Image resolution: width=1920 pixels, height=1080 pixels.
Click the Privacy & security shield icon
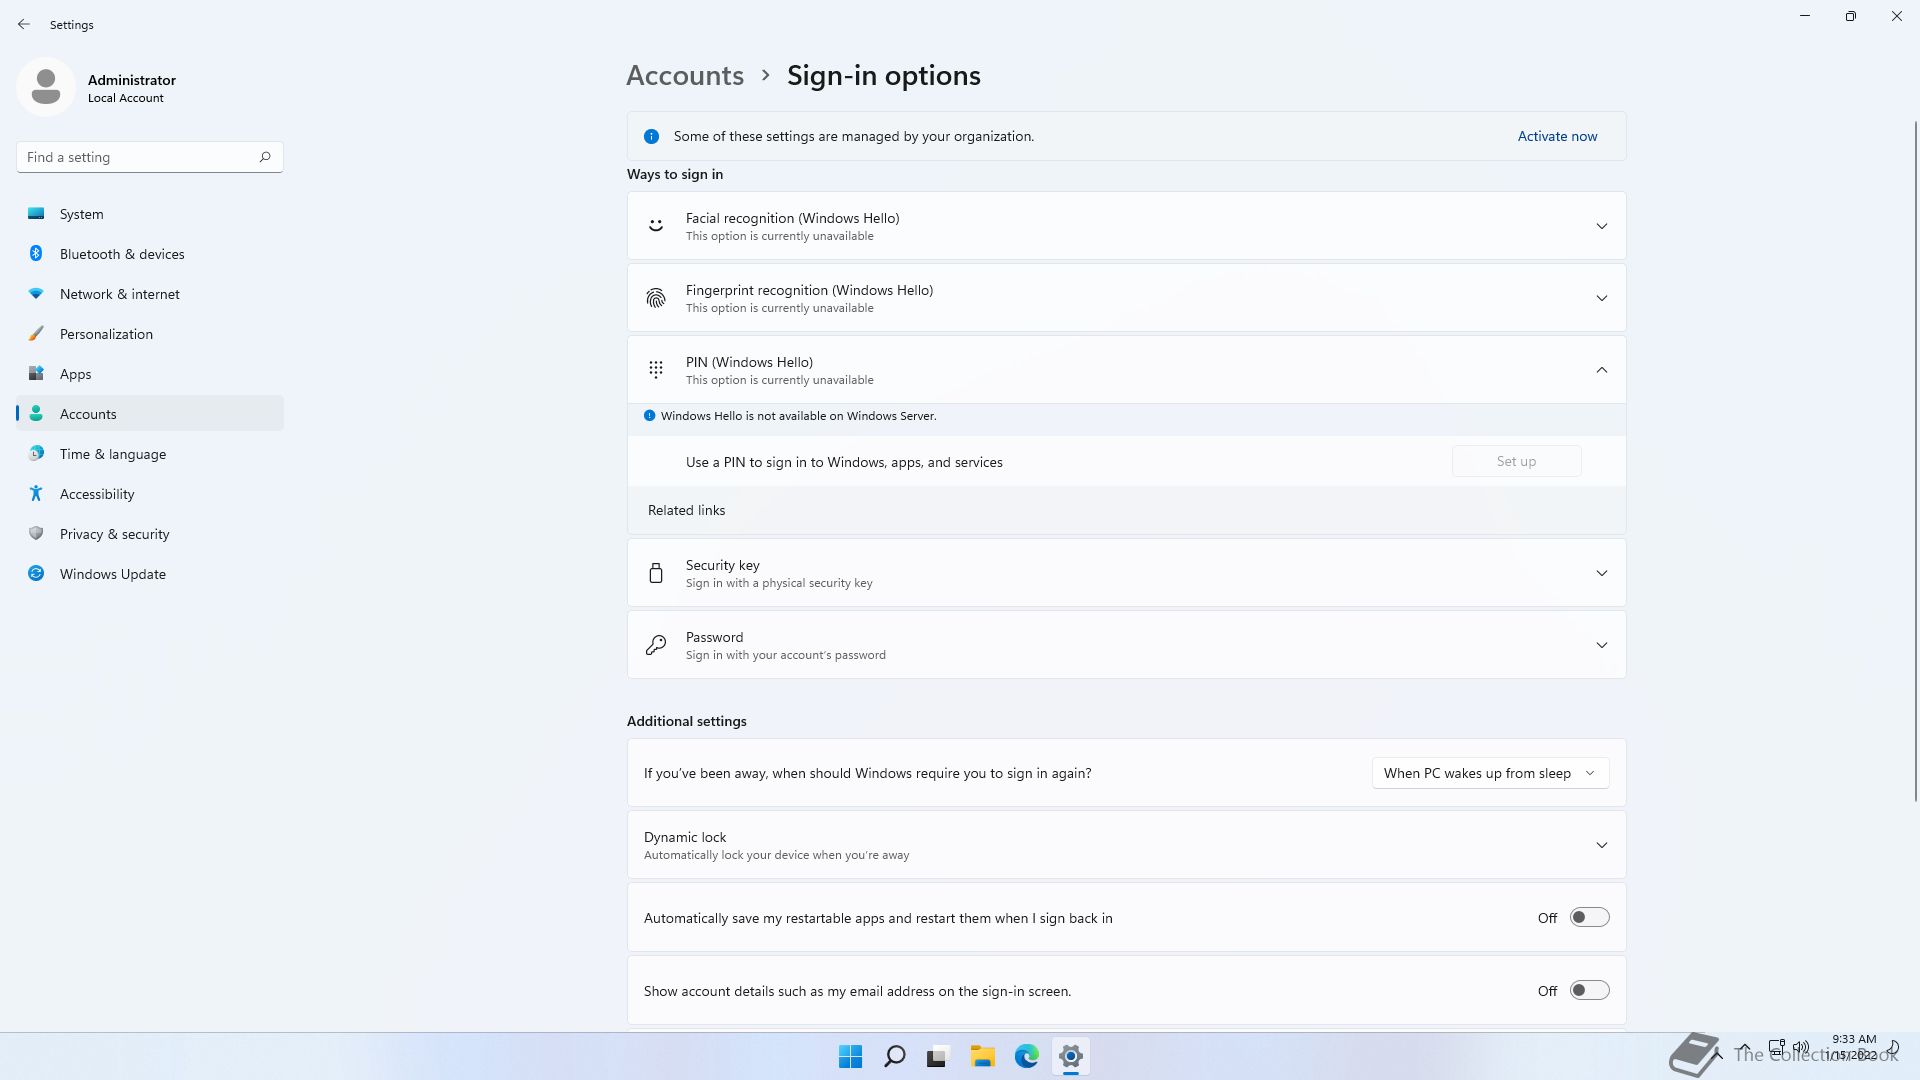[x=36, y=533]
